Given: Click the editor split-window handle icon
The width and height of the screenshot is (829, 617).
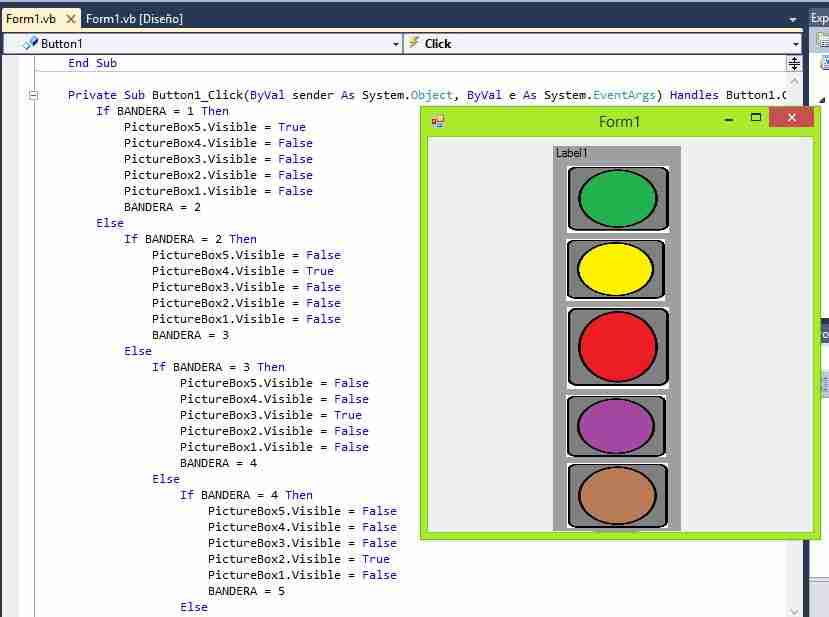Looking at the screenshot, I should click(794, 64).
